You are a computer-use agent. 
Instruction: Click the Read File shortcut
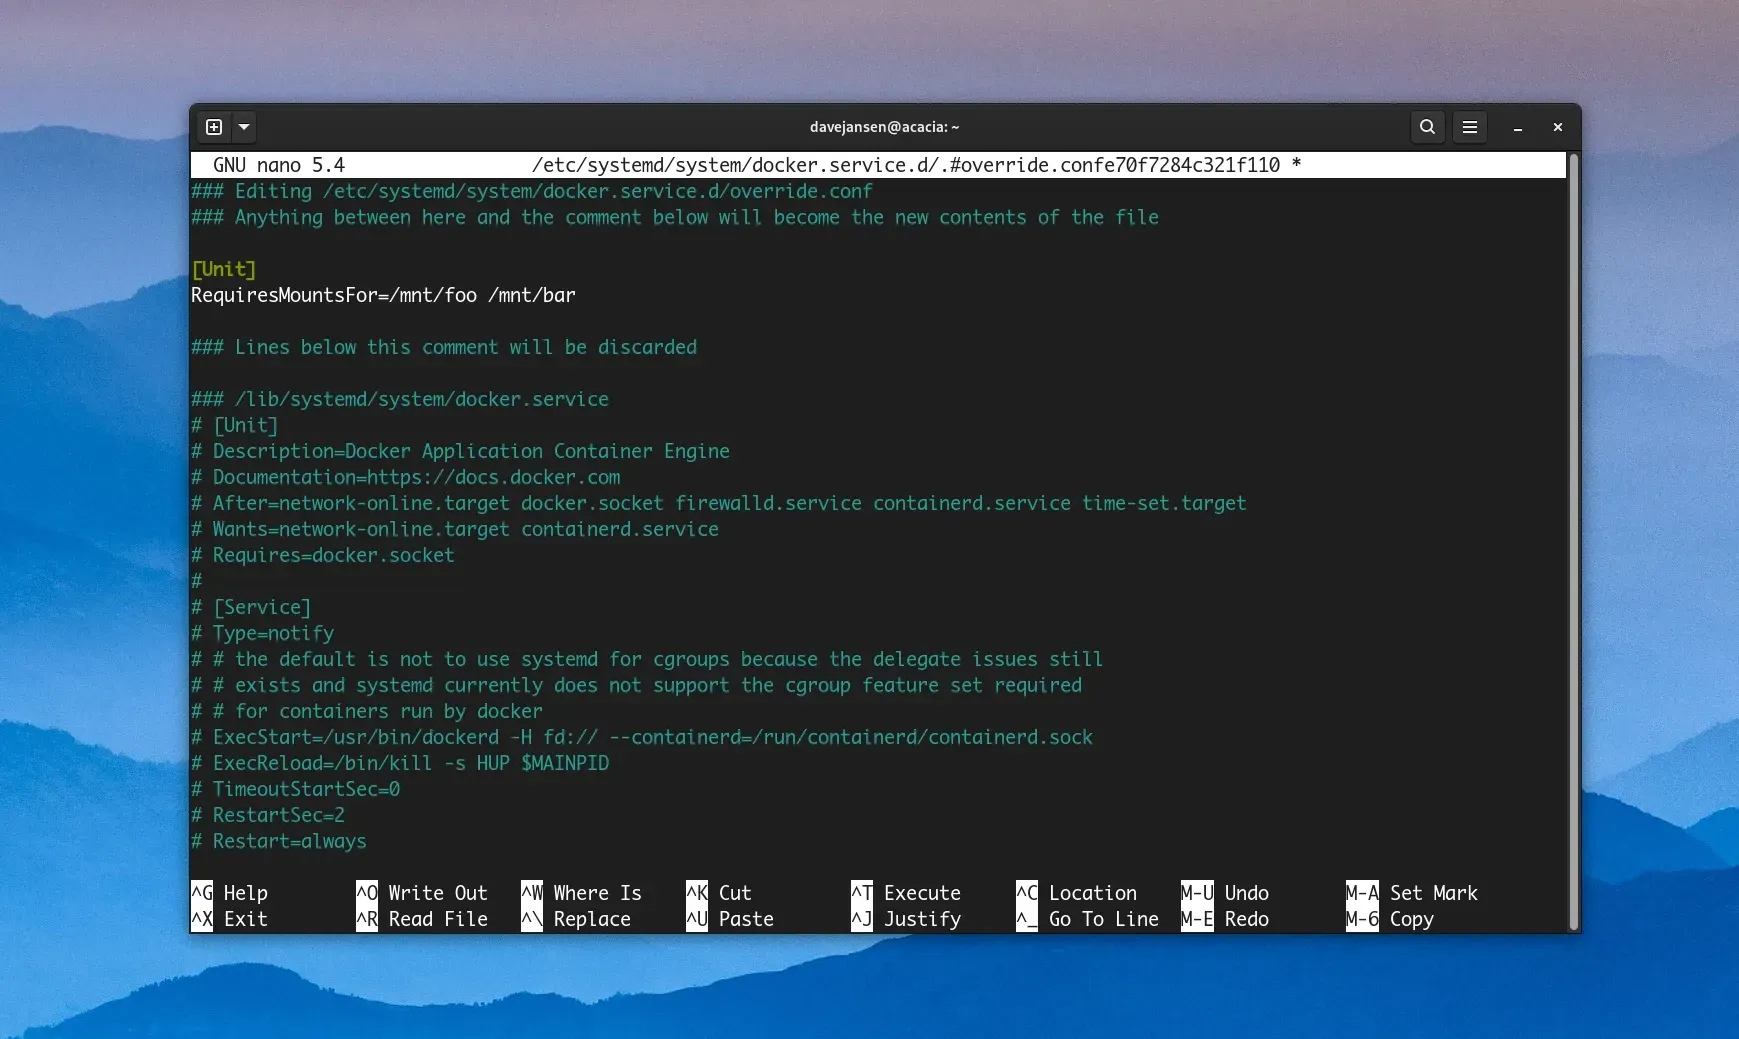[x=437, y=919]
